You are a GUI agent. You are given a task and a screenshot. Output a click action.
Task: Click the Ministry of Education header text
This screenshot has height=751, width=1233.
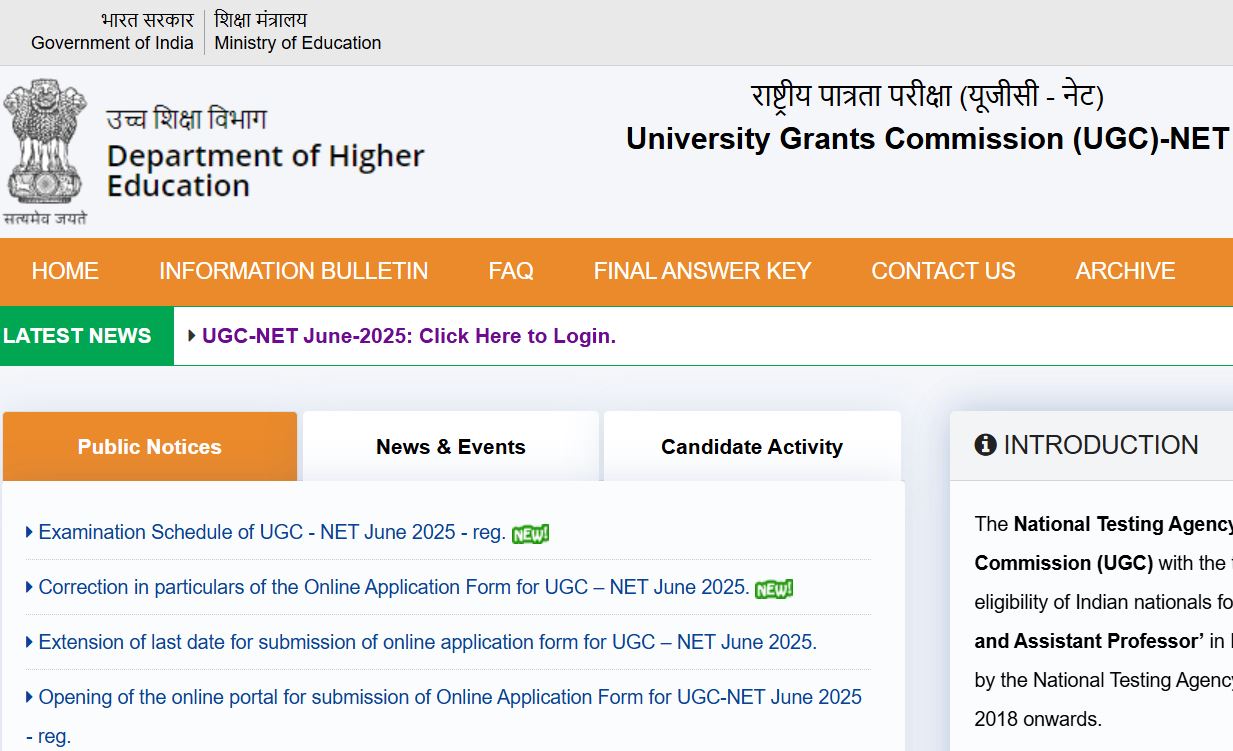(298, 43)
